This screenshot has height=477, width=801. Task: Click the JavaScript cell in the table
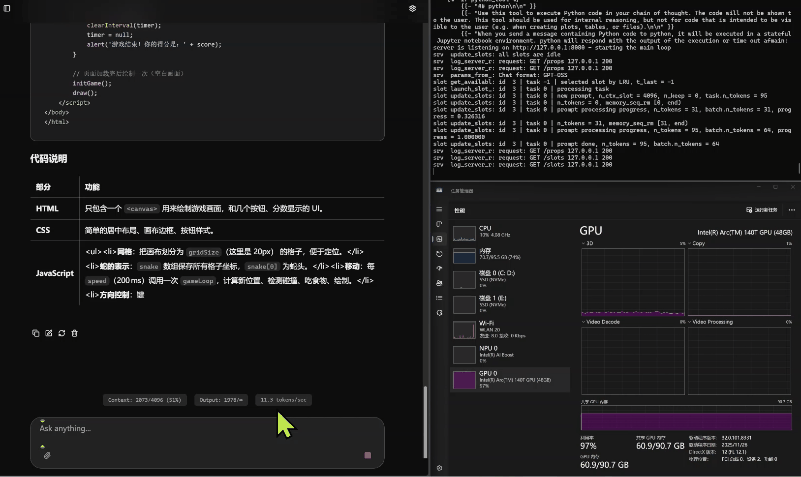pyautogui.click(x=55, y=273)
